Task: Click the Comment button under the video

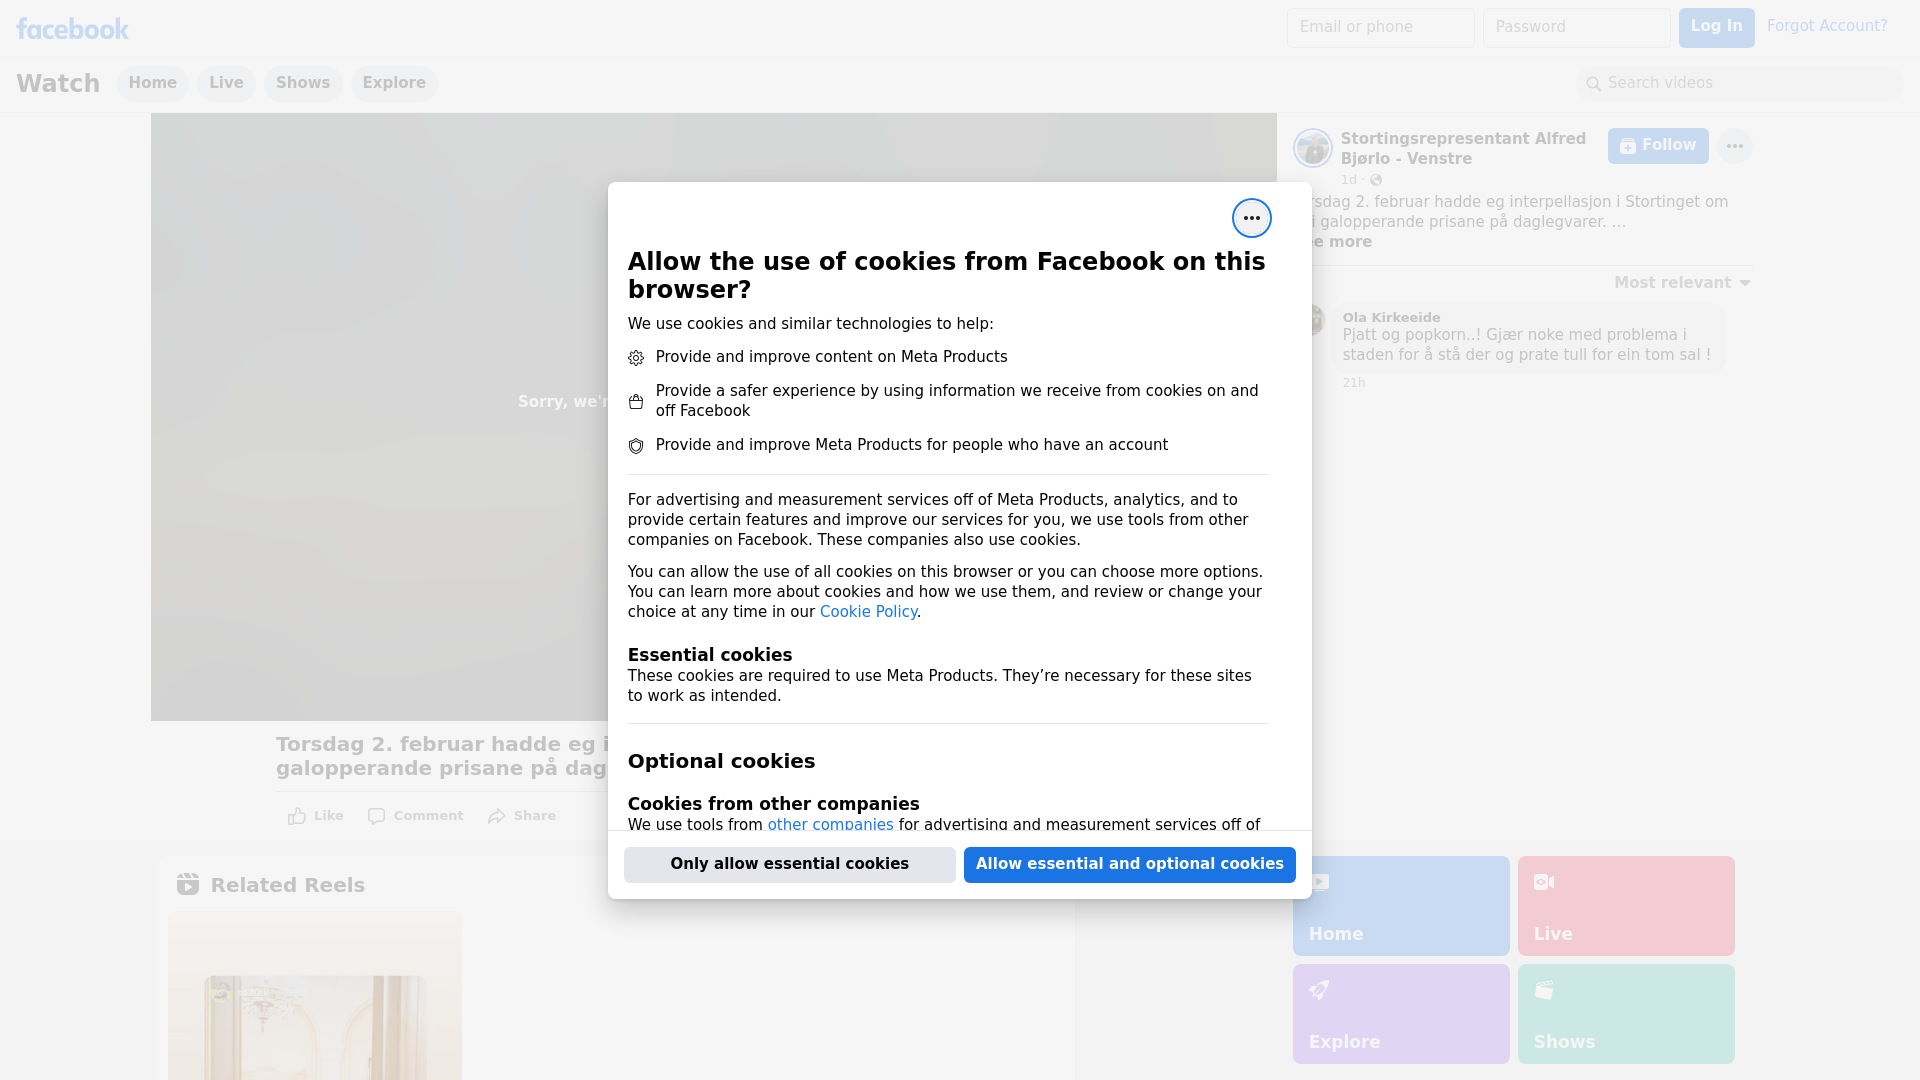Action: click(x=416, y=816)
